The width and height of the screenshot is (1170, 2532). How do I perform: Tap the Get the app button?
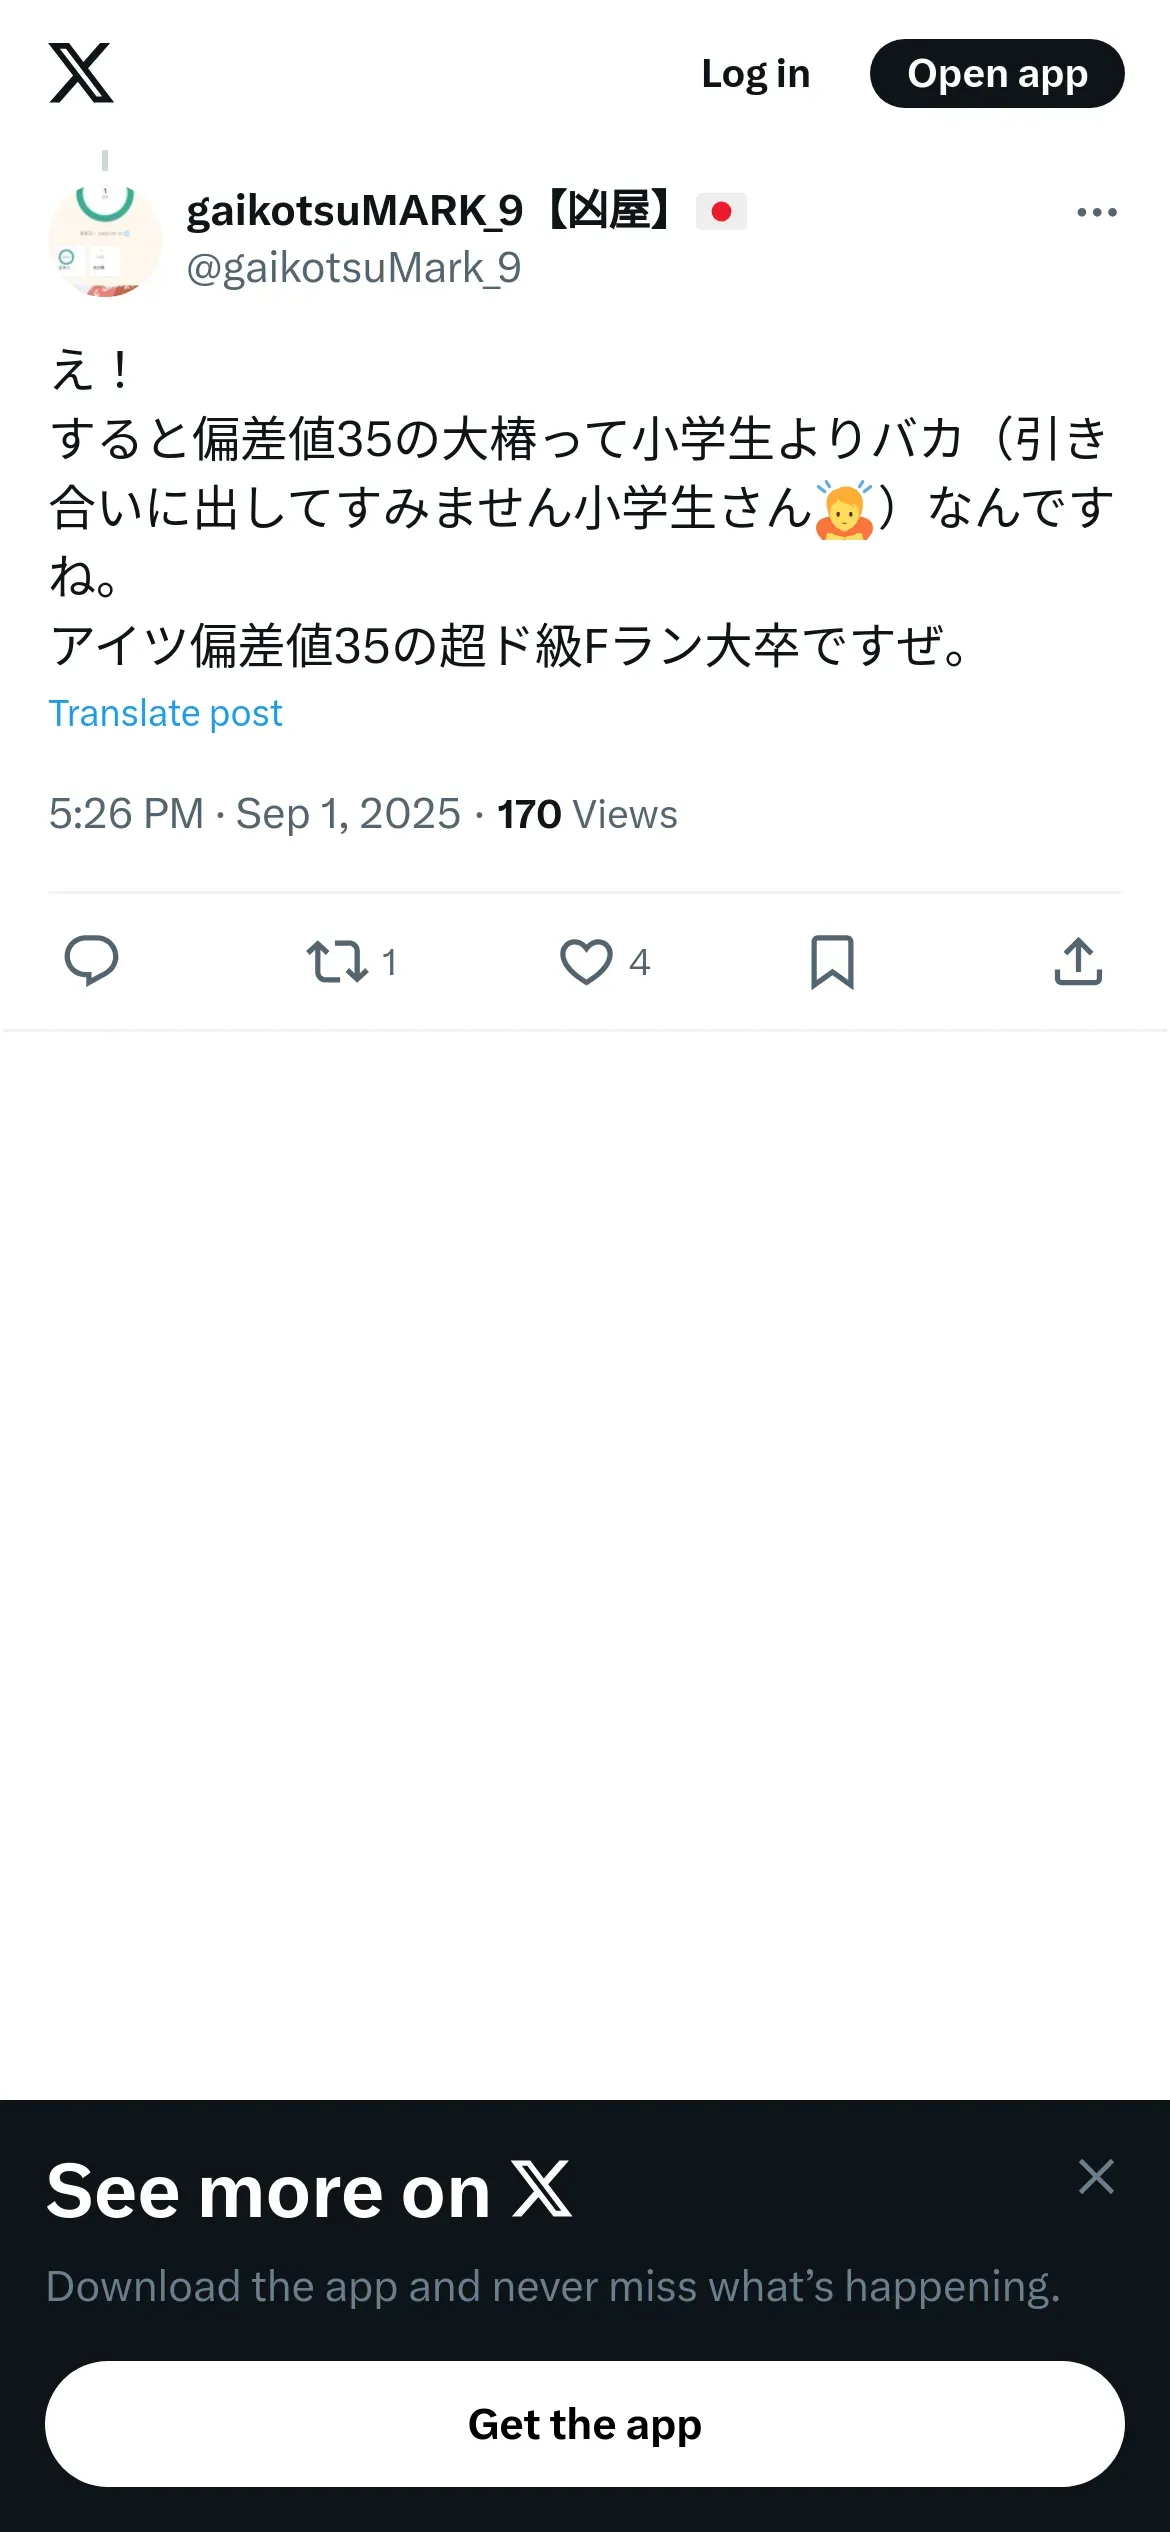click(x=585, y=2424)
